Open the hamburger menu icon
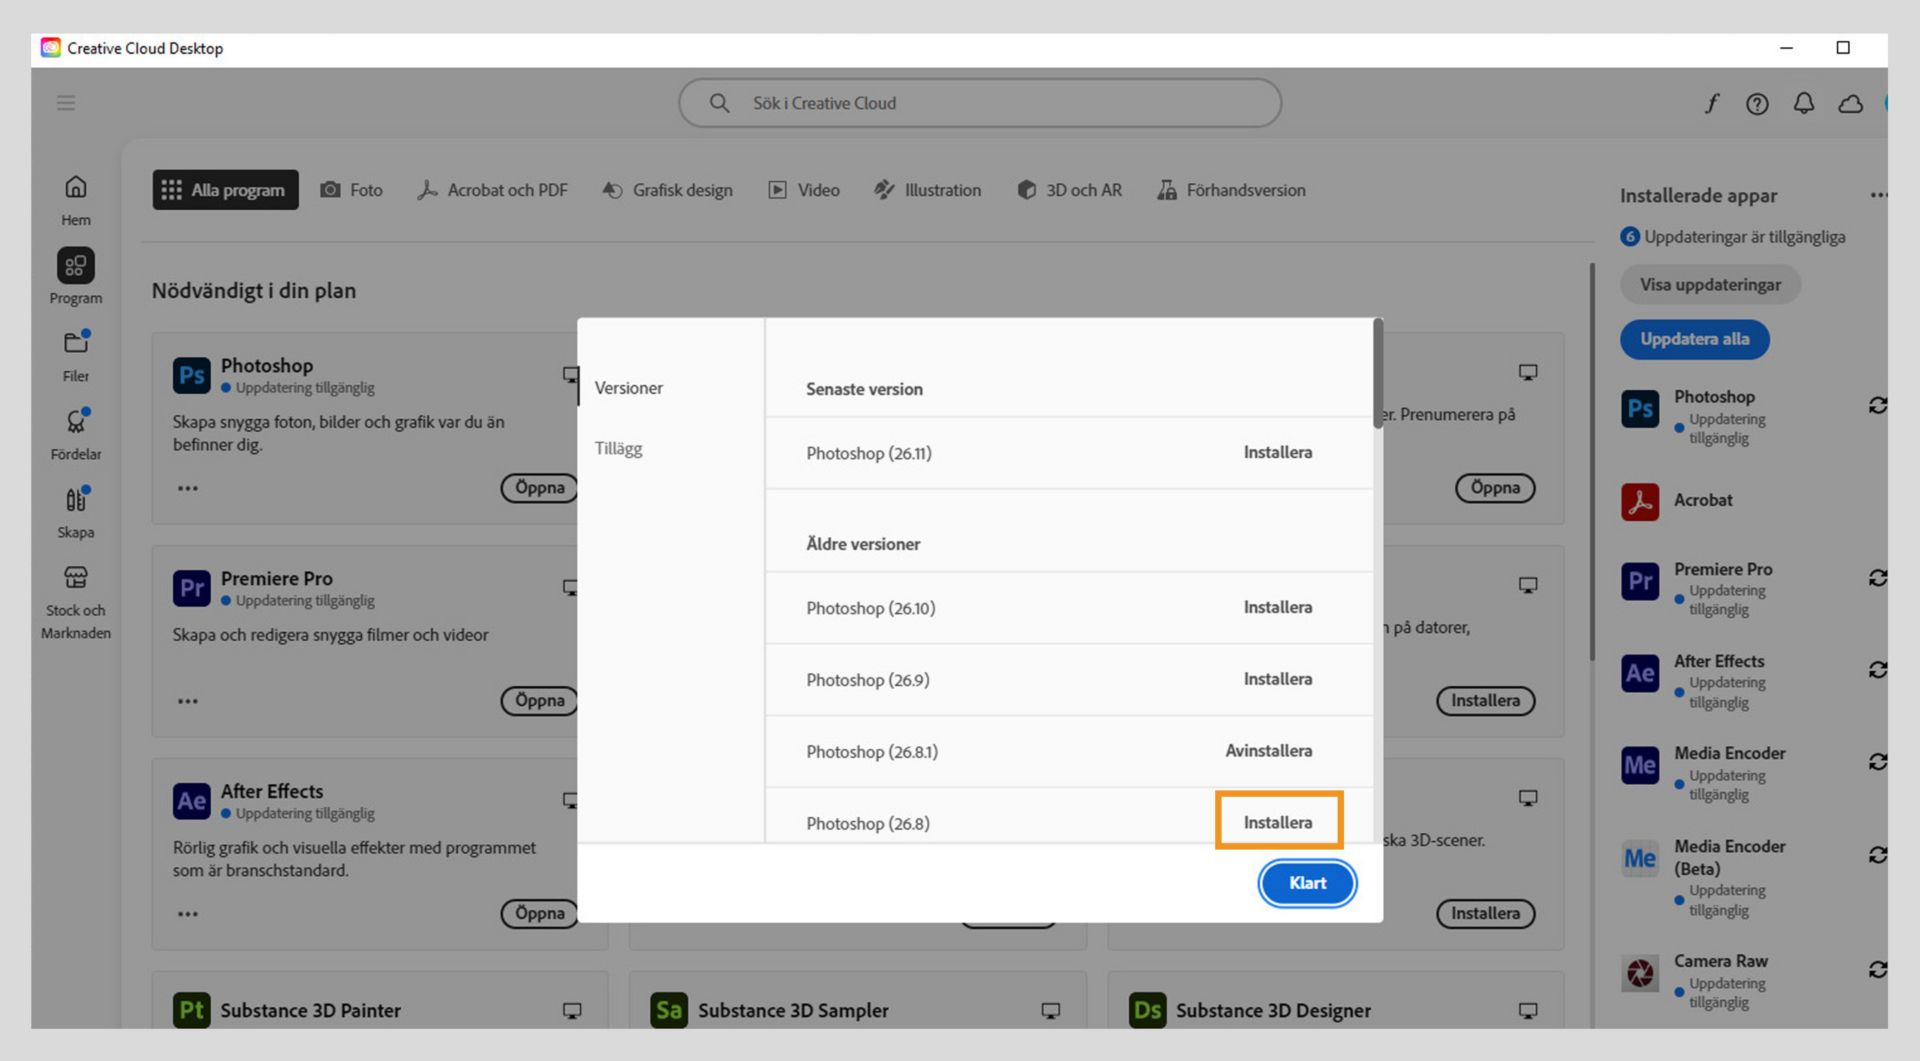 [x=66, y=103]
